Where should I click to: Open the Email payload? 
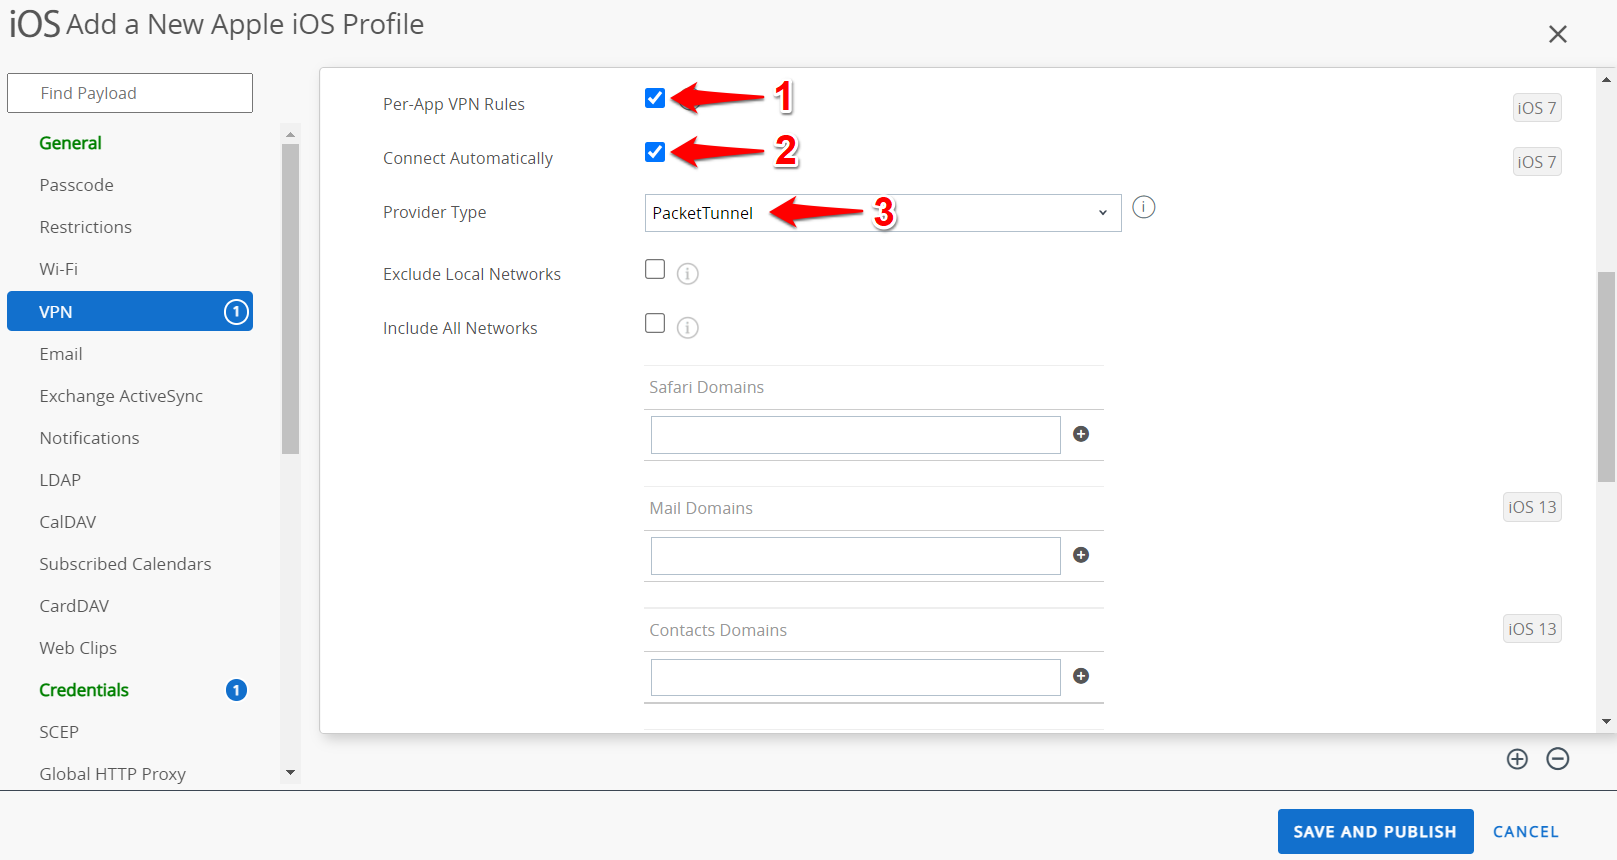tap(60, 354)
